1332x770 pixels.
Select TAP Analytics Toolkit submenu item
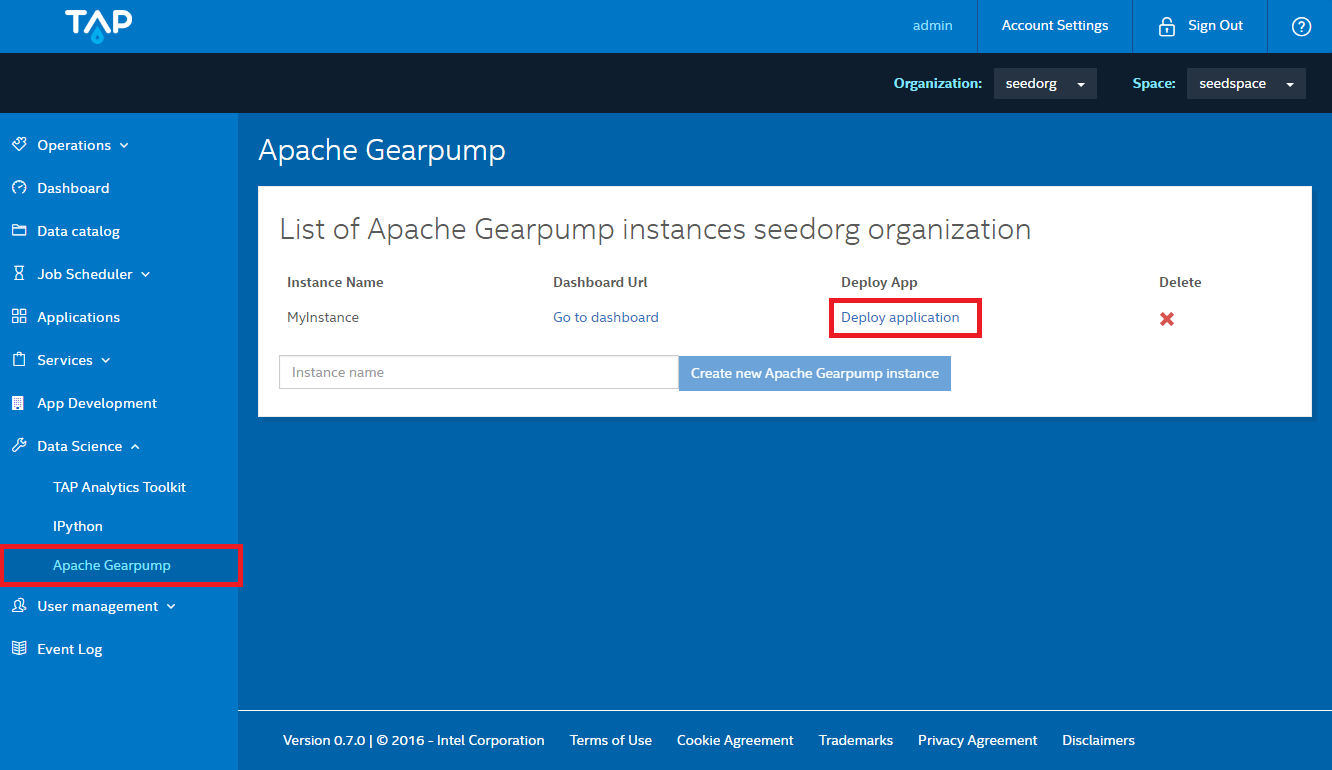pyautogui.click(x=119, y=487)
